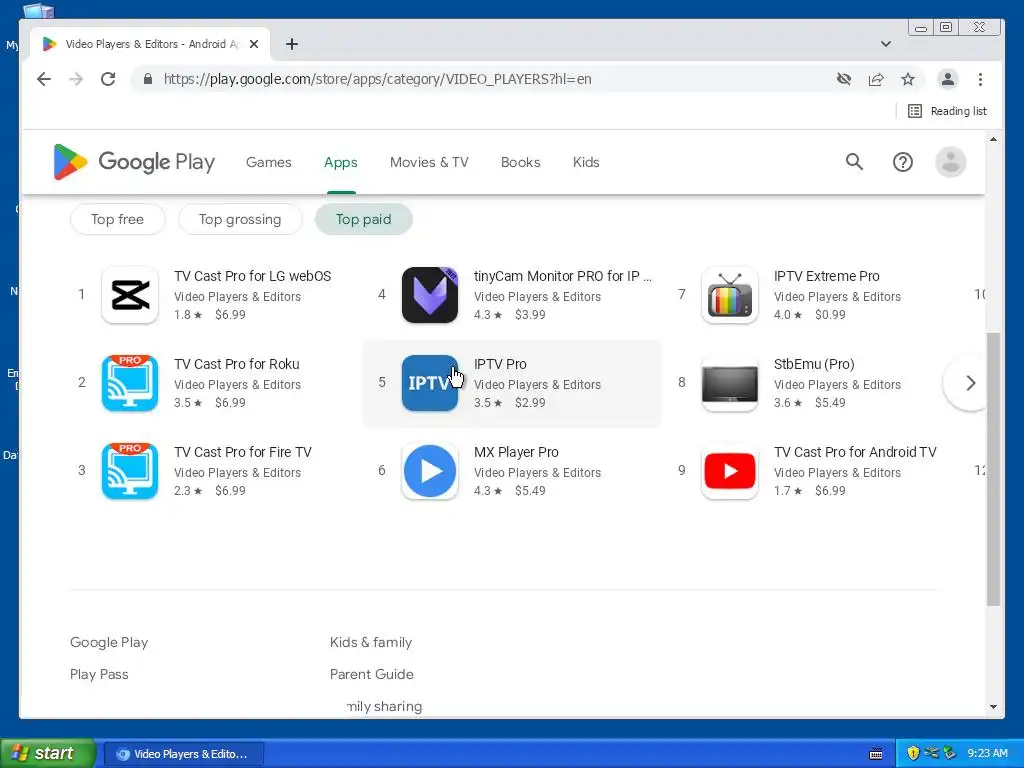Open StbEmu (Pro) title link
This screenshot has width=1024, height=768.
814,364
